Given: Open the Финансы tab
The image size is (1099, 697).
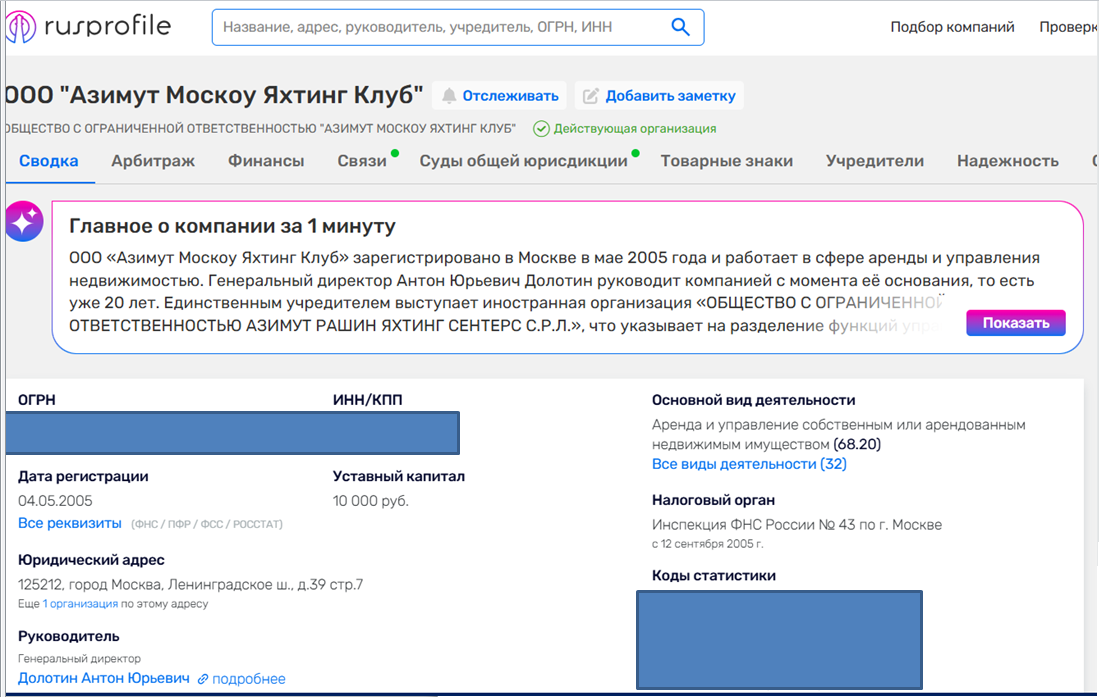Looking at the screenshot, I should 266,161.
